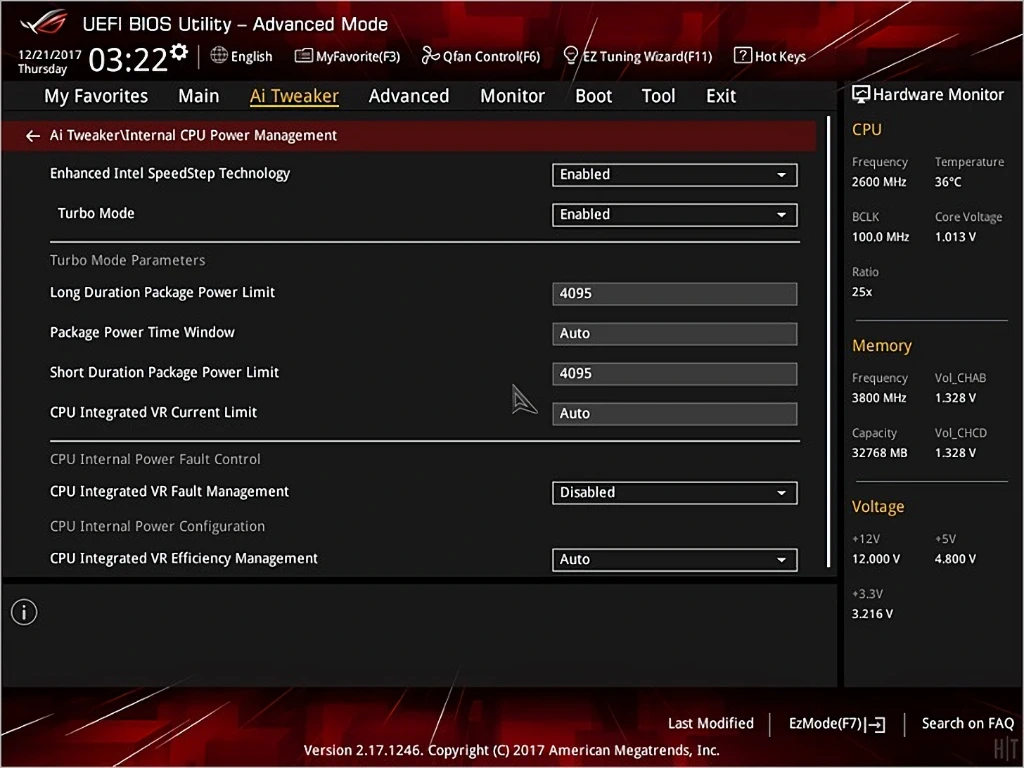
Task: Open CPU Integrated VR Efficiency Management dropdown
Action: [675, 560]
